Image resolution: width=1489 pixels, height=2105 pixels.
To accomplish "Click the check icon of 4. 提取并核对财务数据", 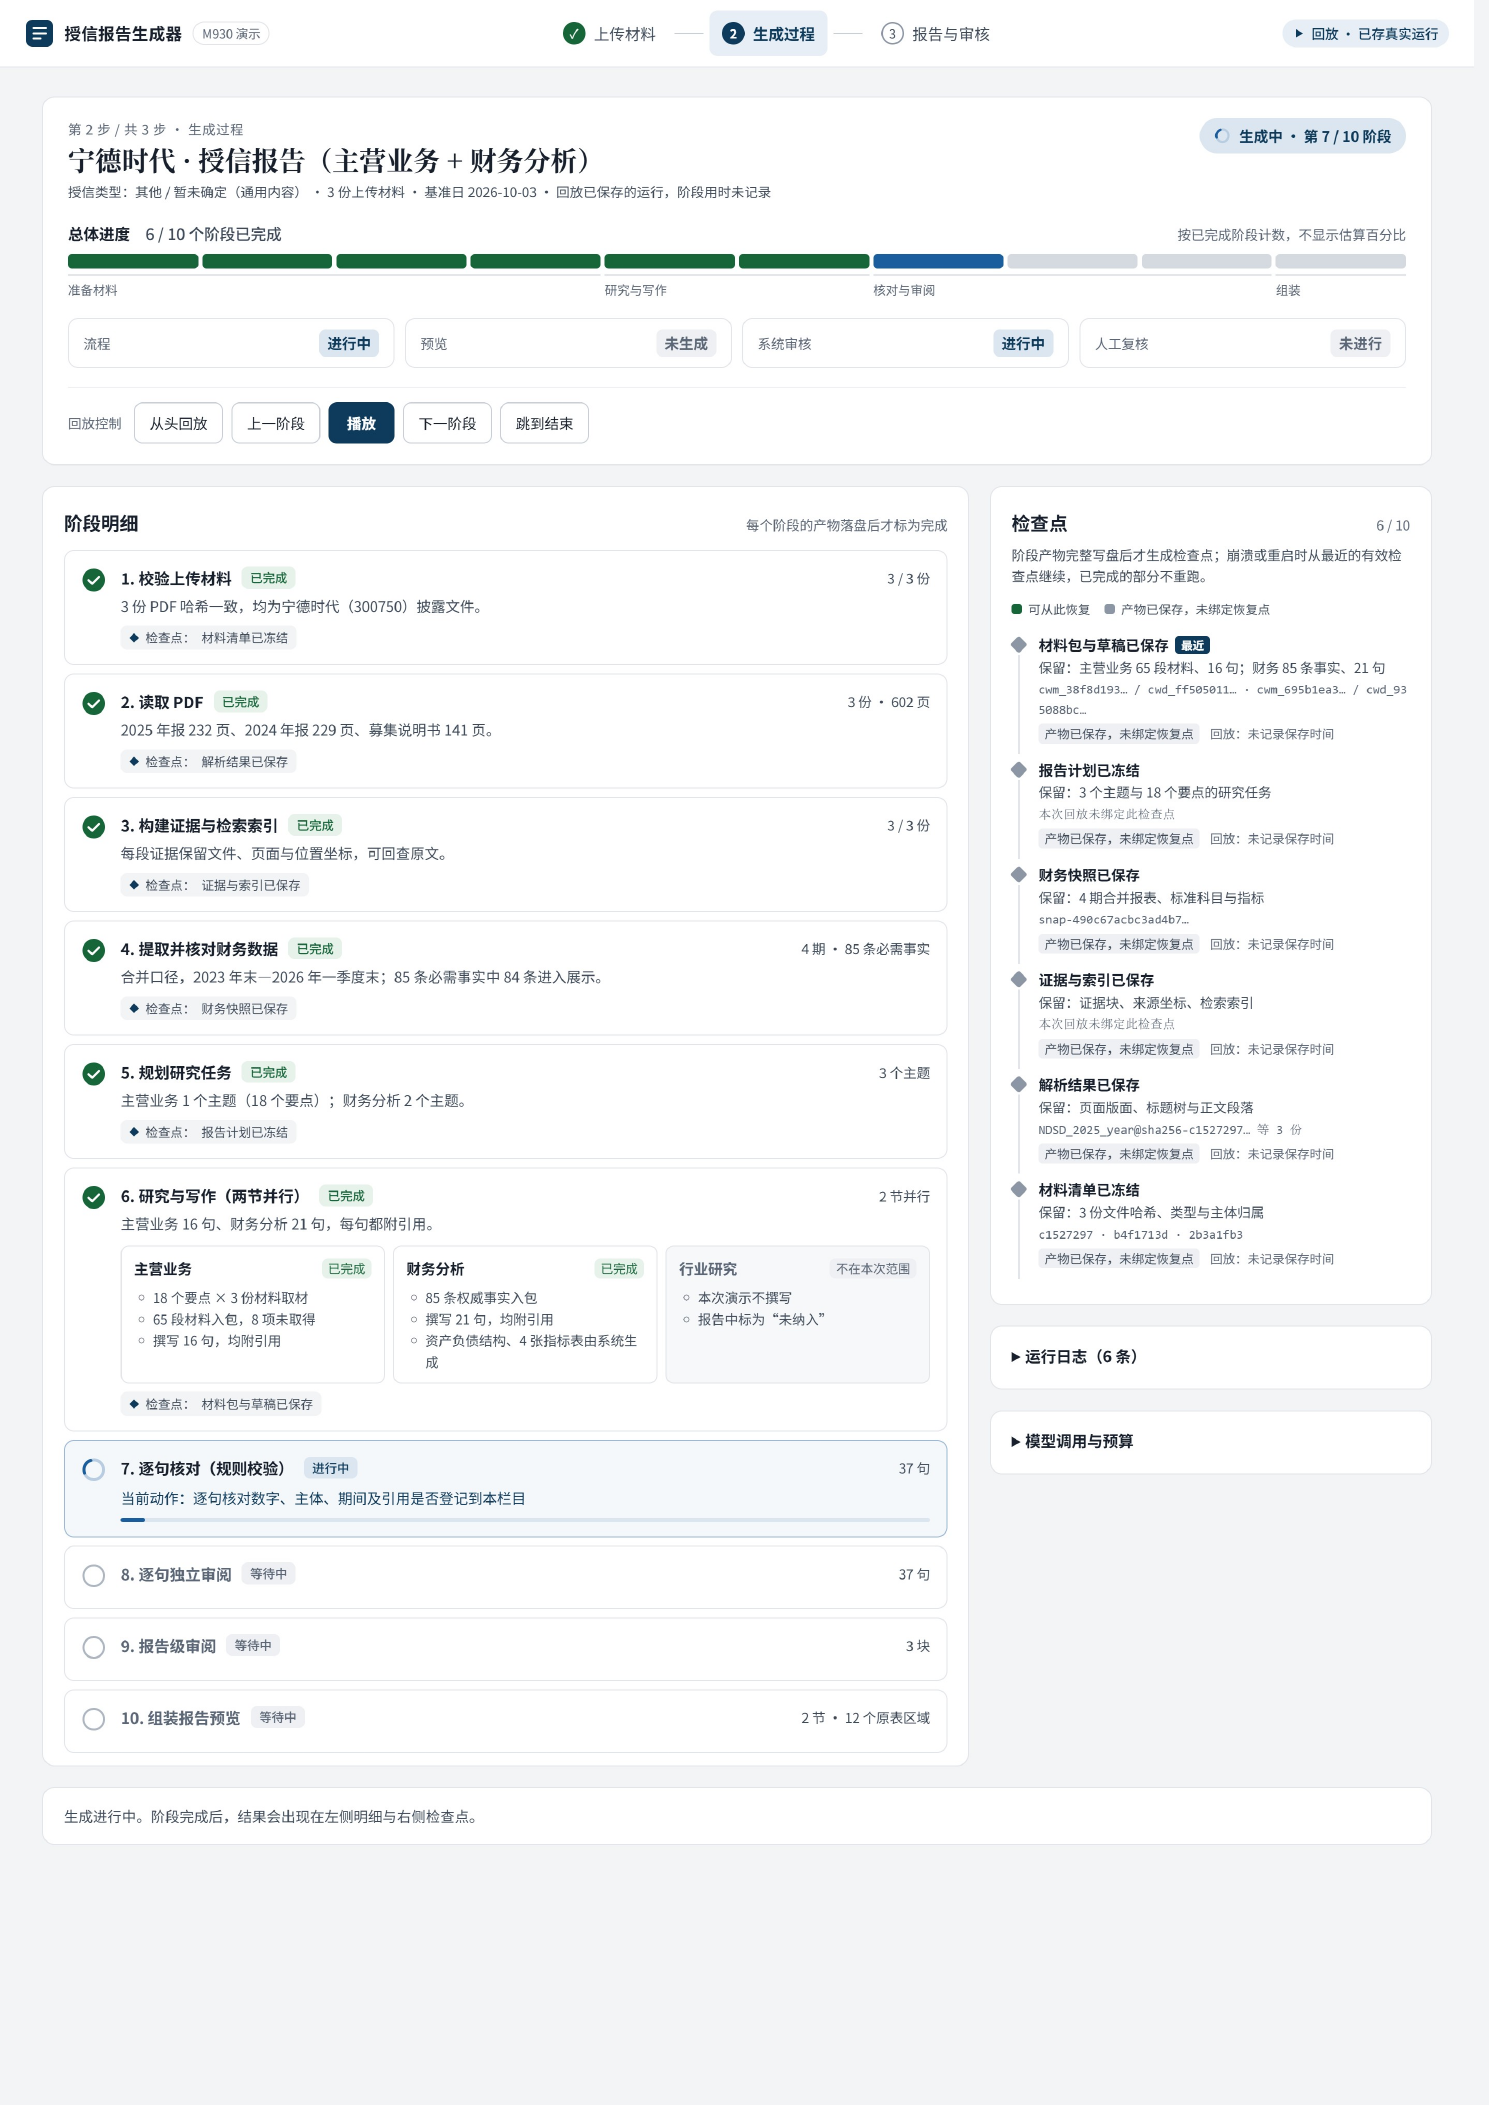I will tap(94, 950).
